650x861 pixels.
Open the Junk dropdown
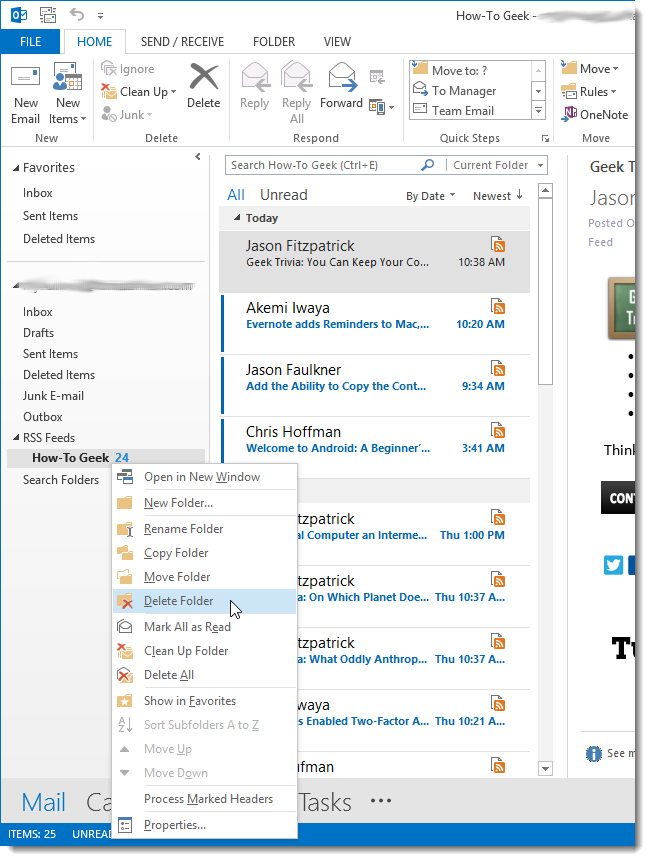(x=149, y=115)
